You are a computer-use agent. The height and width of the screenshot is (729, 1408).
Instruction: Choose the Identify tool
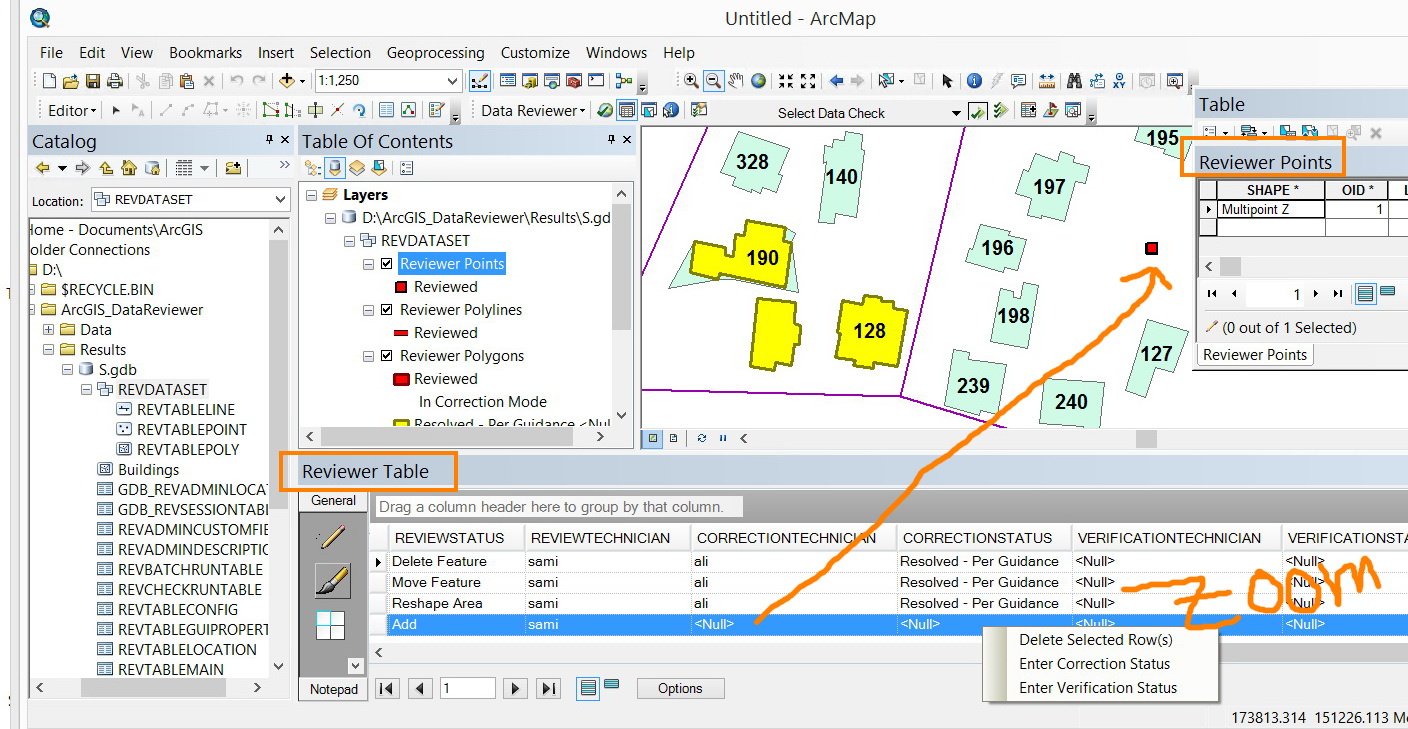tap(973, 81)
